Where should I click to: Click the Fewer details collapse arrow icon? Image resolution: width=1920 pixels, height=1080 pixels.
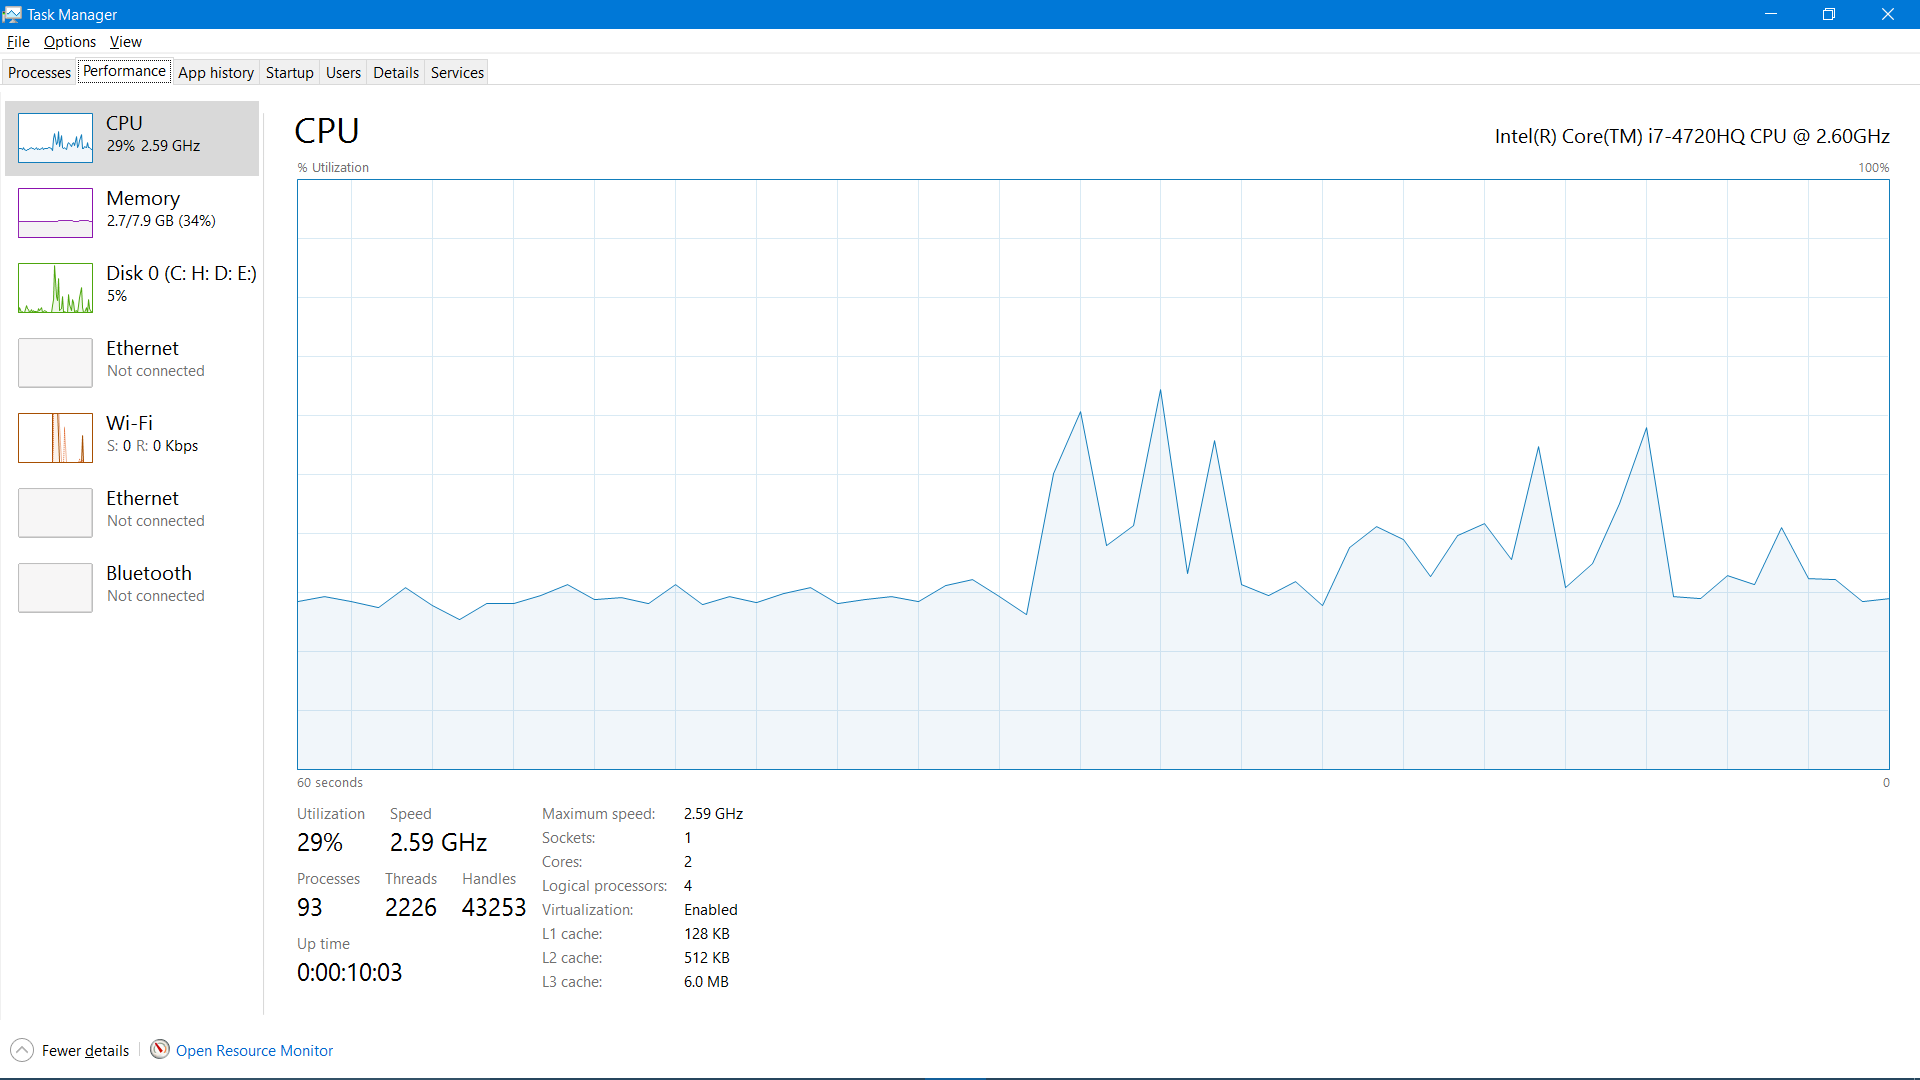[22, 1050]
